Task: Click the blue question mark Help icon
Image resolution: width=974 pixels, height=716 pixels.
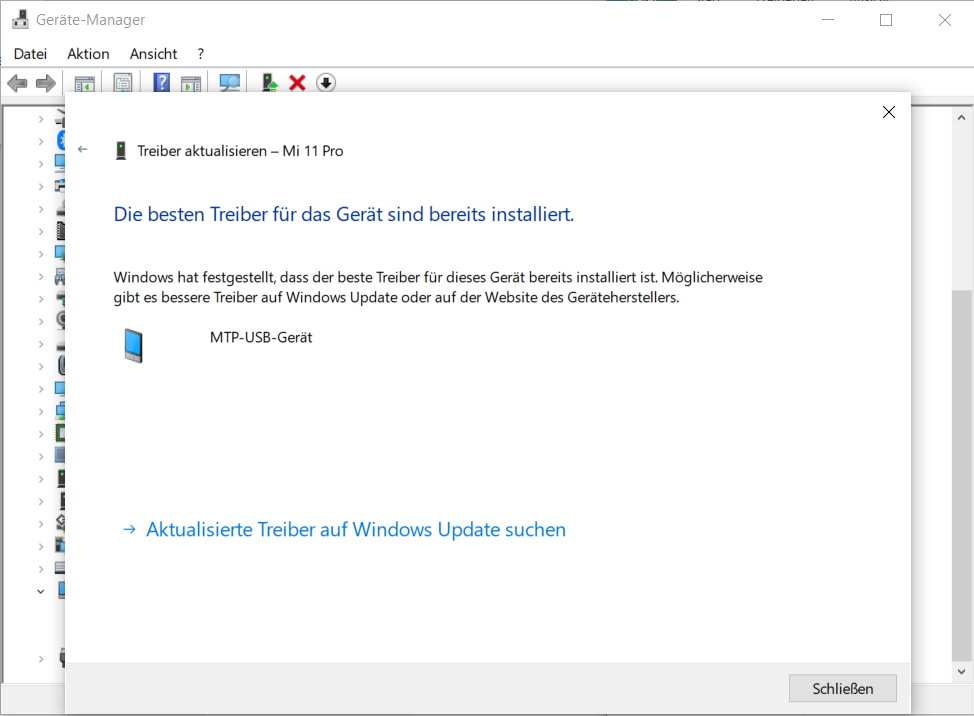Action: (x=161, y=83)
